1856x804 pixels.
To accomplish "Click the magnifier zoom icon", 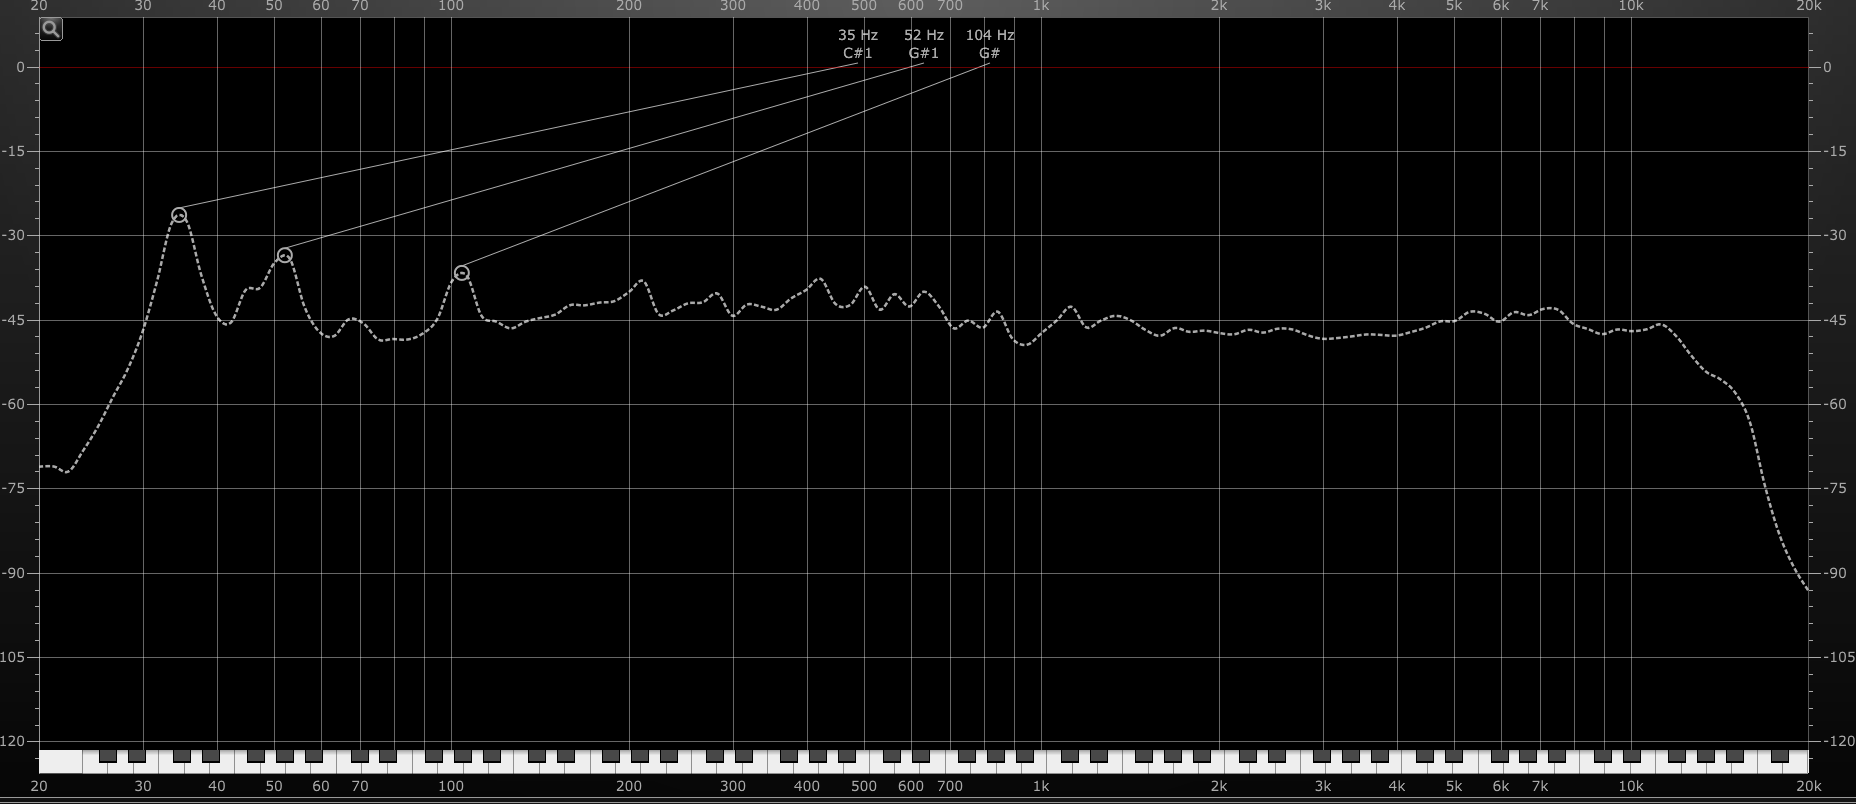I will click(51, 29).
